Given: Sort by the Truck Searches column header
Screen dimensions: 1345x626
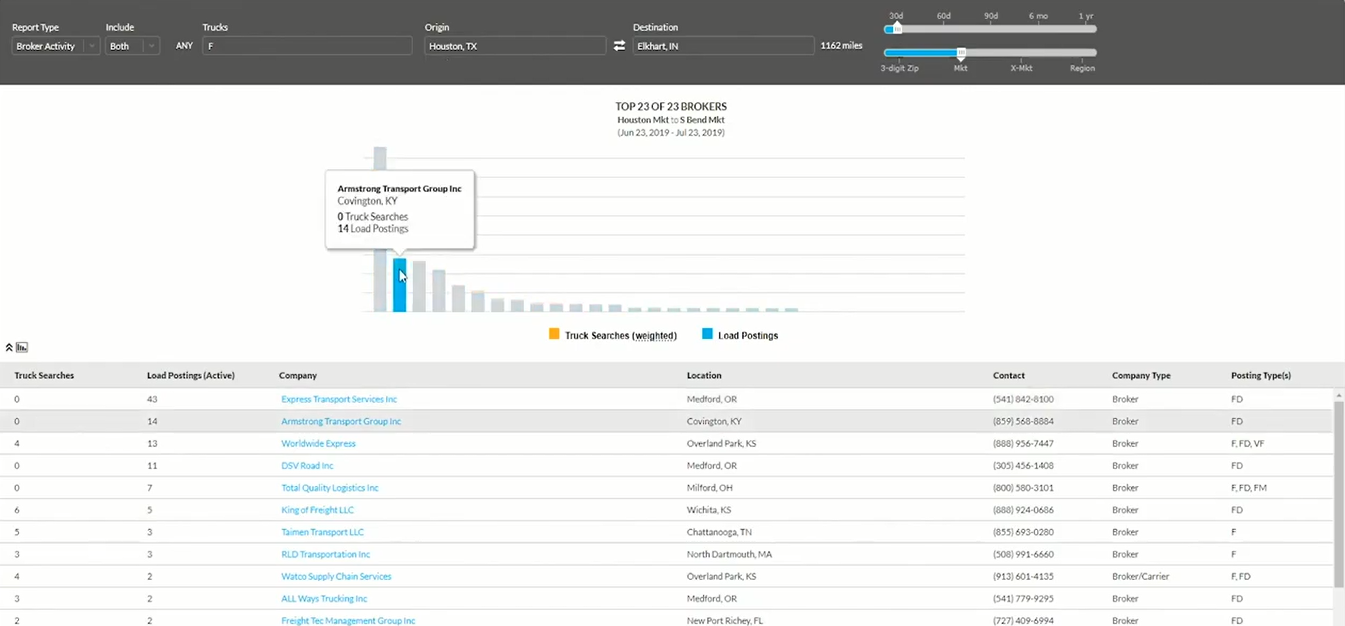Looking at the screenshot, I should point(44,375).
